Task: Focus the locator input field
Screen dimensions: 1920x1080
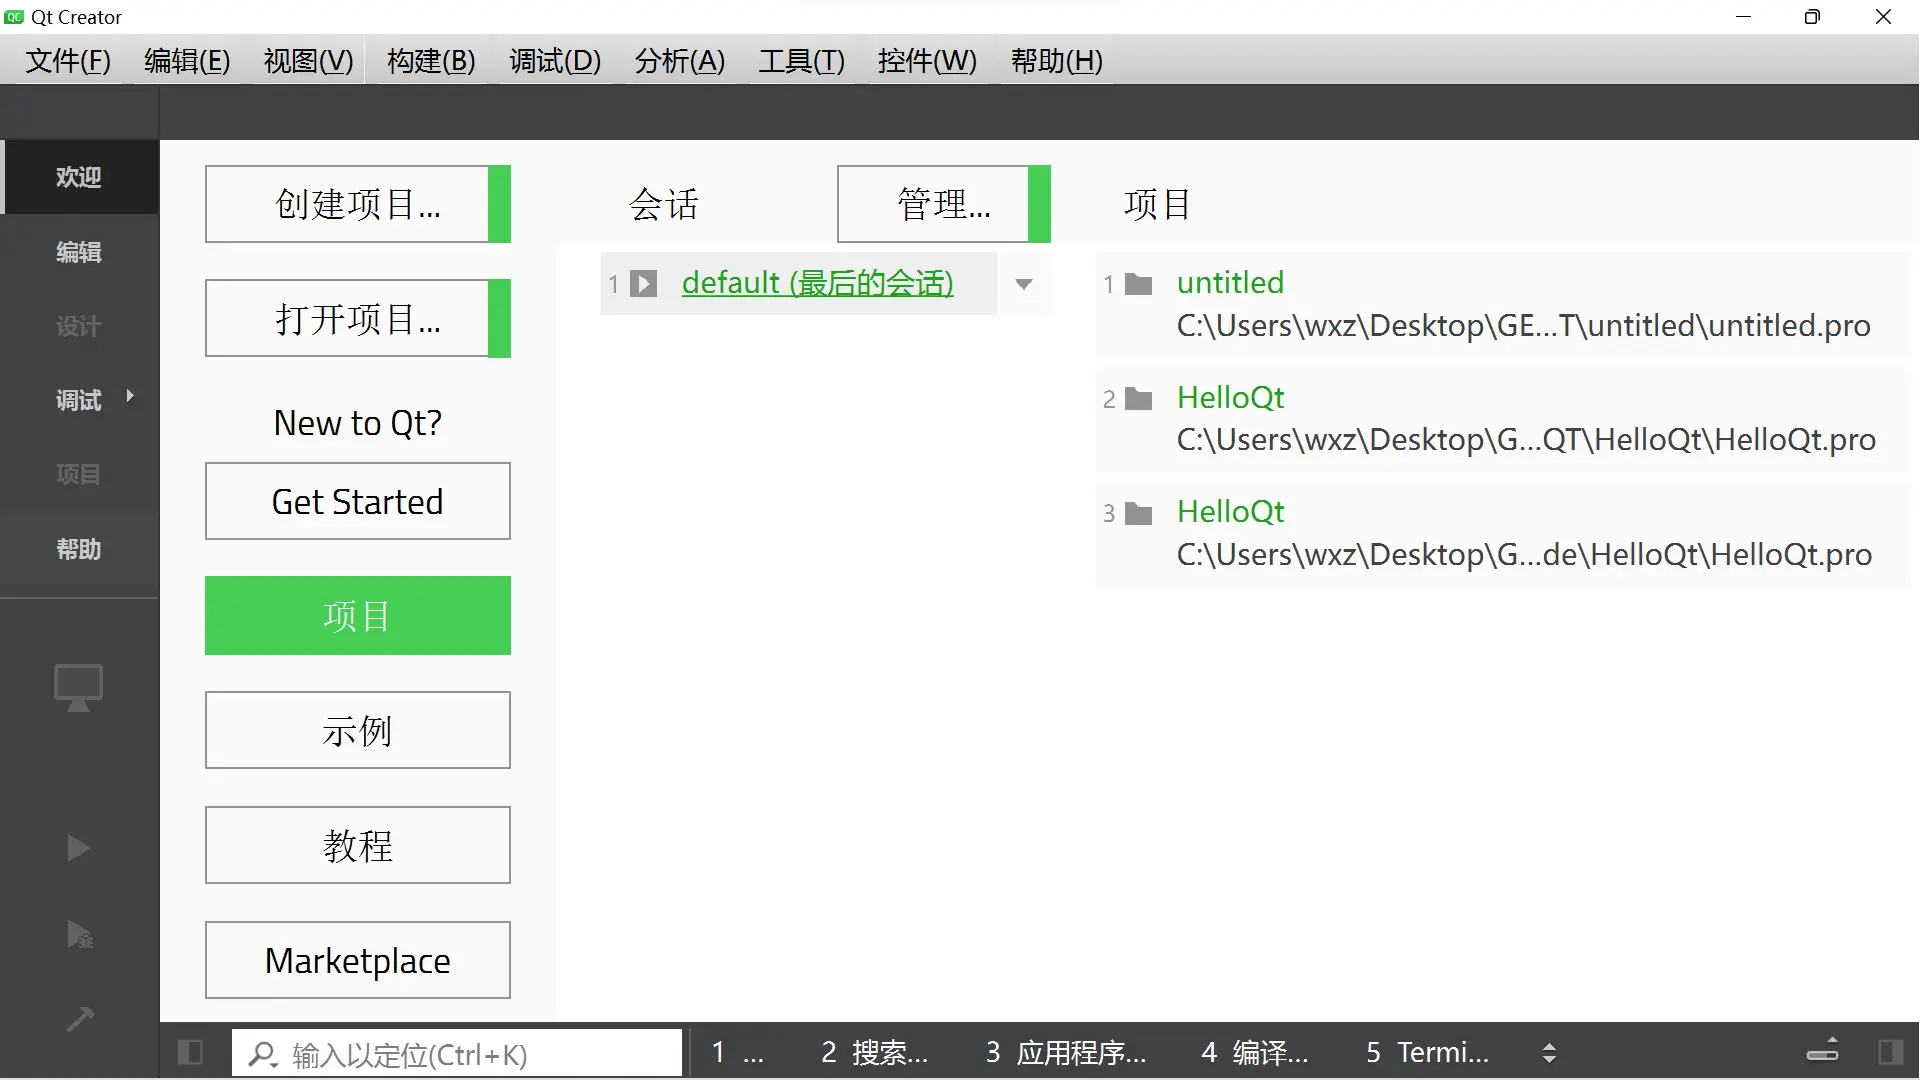Action: (x=457, y=1054)
